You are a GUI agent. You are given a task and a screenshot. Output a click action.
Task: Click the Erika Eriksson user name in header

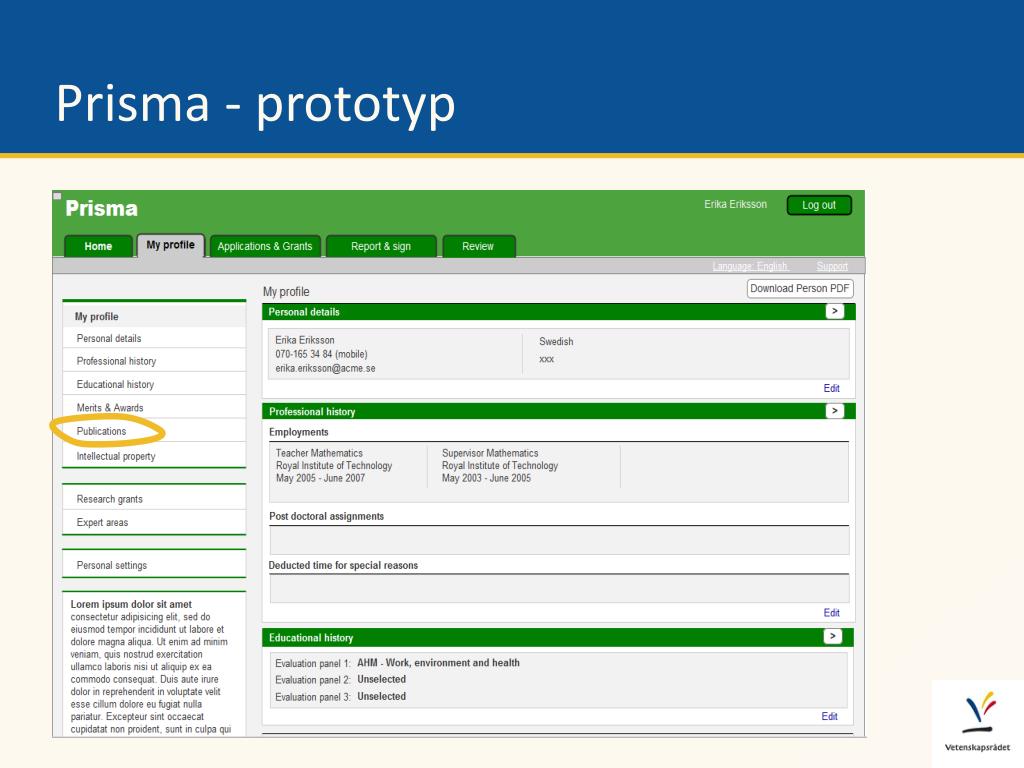pos(735,204)
